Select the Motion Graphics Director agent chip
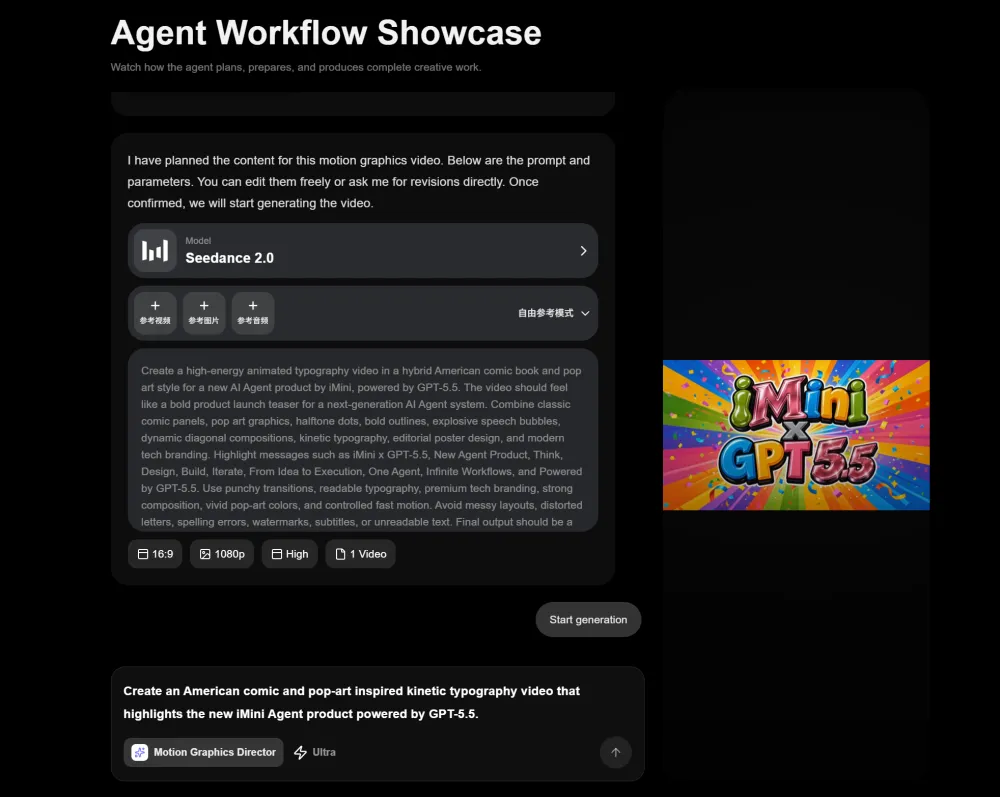This screenshot has width=1000, height=797. pos(203,752)
